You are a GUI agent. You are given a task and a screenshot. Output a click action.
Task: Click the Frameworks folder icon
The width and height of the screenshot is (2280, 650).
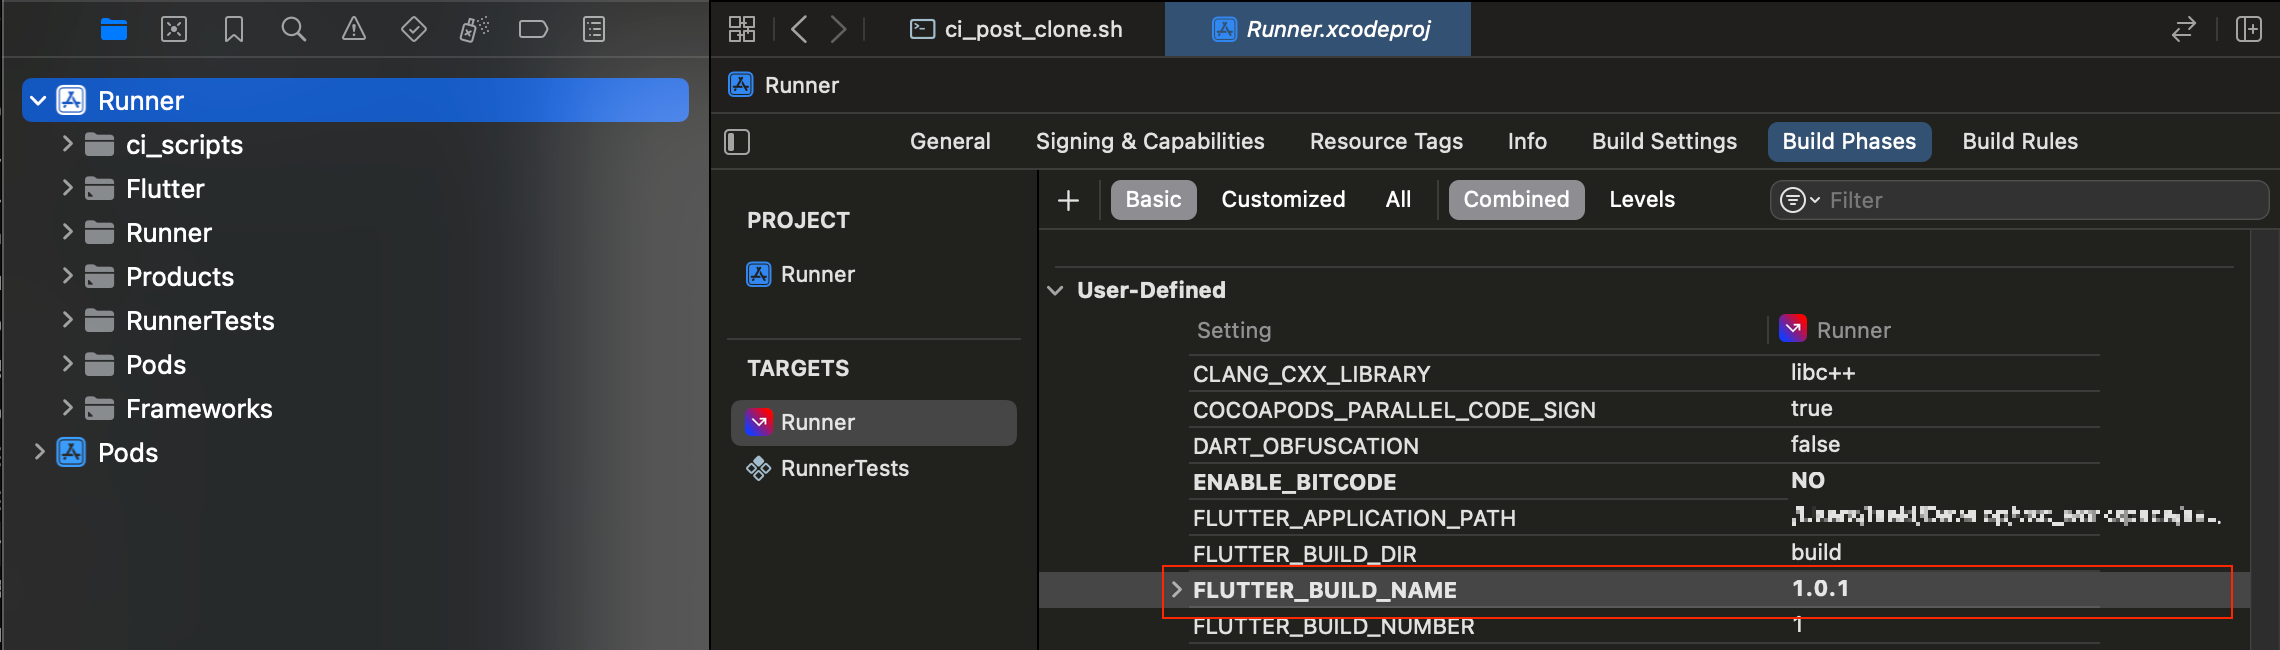click(99, 409)
